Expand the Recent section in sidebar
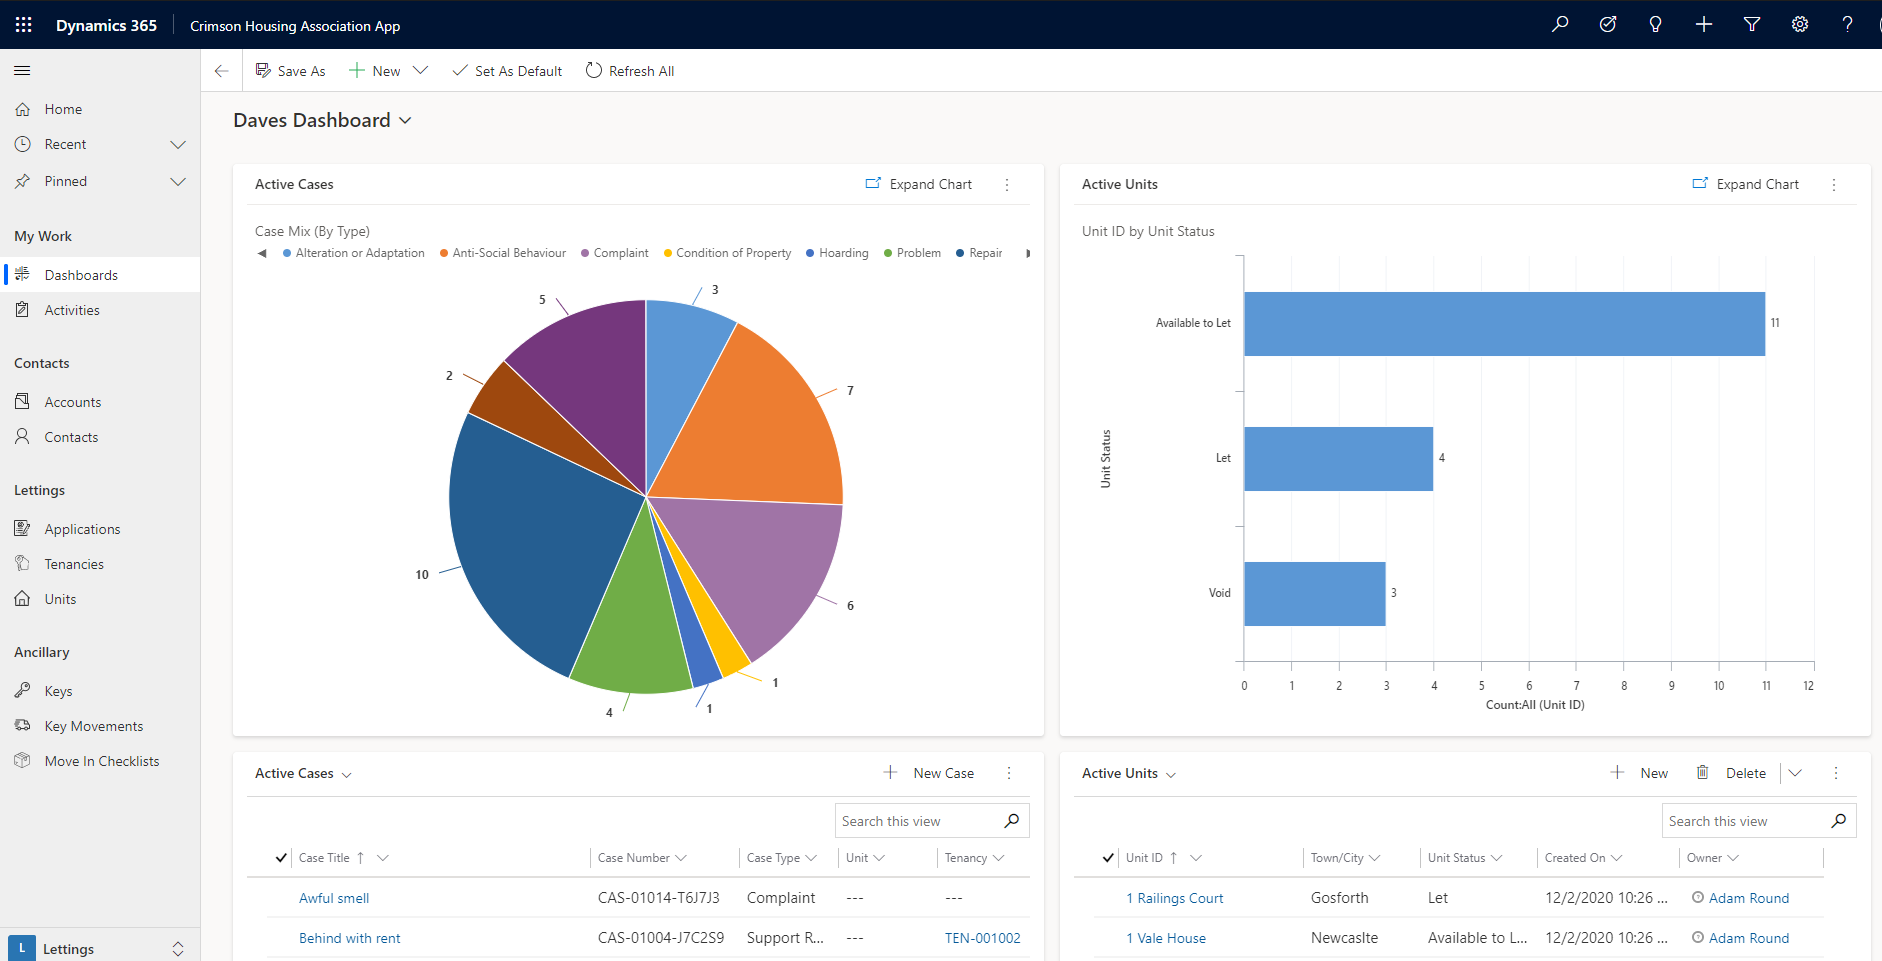This screenshot has height=961, width=1882. 178,145
